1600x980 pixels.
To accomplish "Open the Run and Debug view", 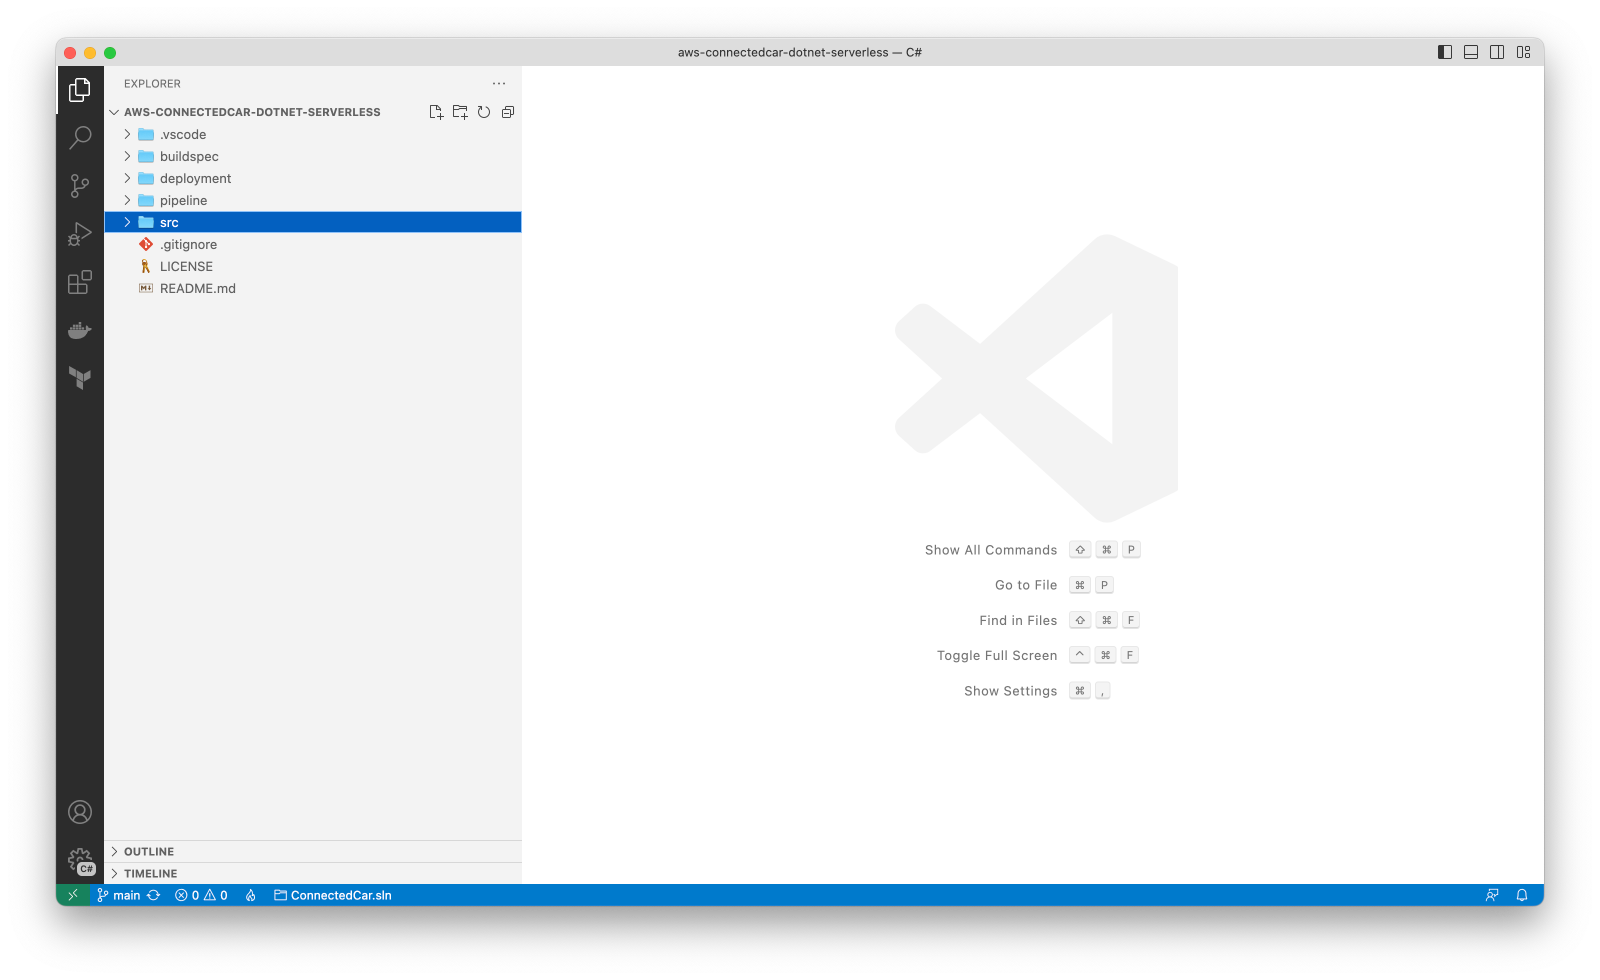I will coord(80,234).
